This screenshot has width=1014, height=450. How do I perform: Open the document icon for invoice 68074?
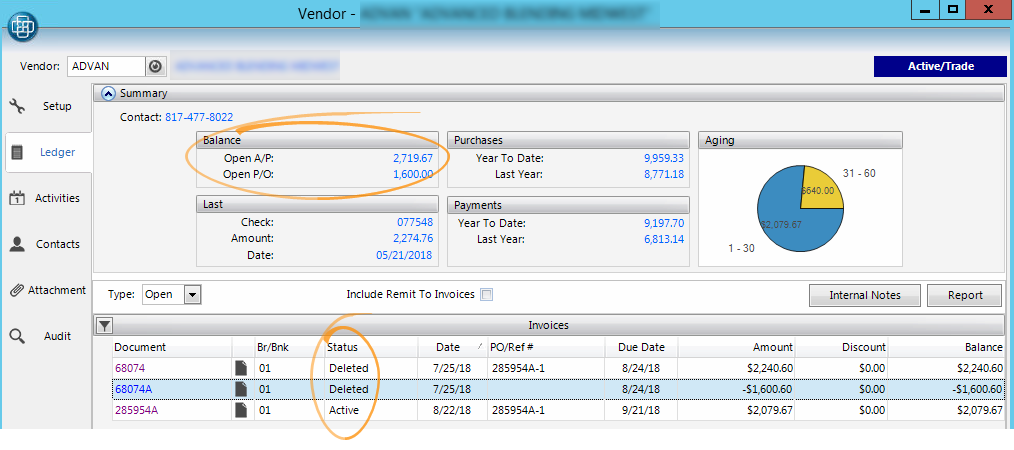coord(240,368)
